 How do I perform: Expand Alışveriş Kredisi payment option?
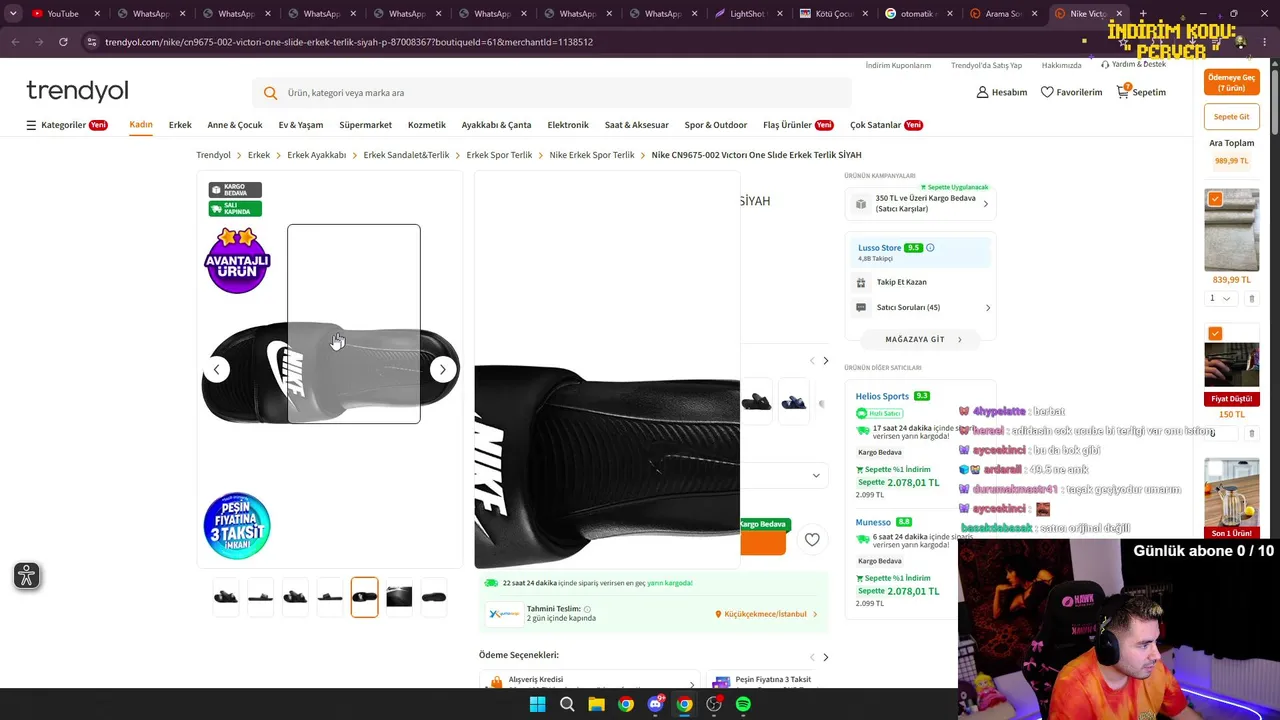(591, 683)
